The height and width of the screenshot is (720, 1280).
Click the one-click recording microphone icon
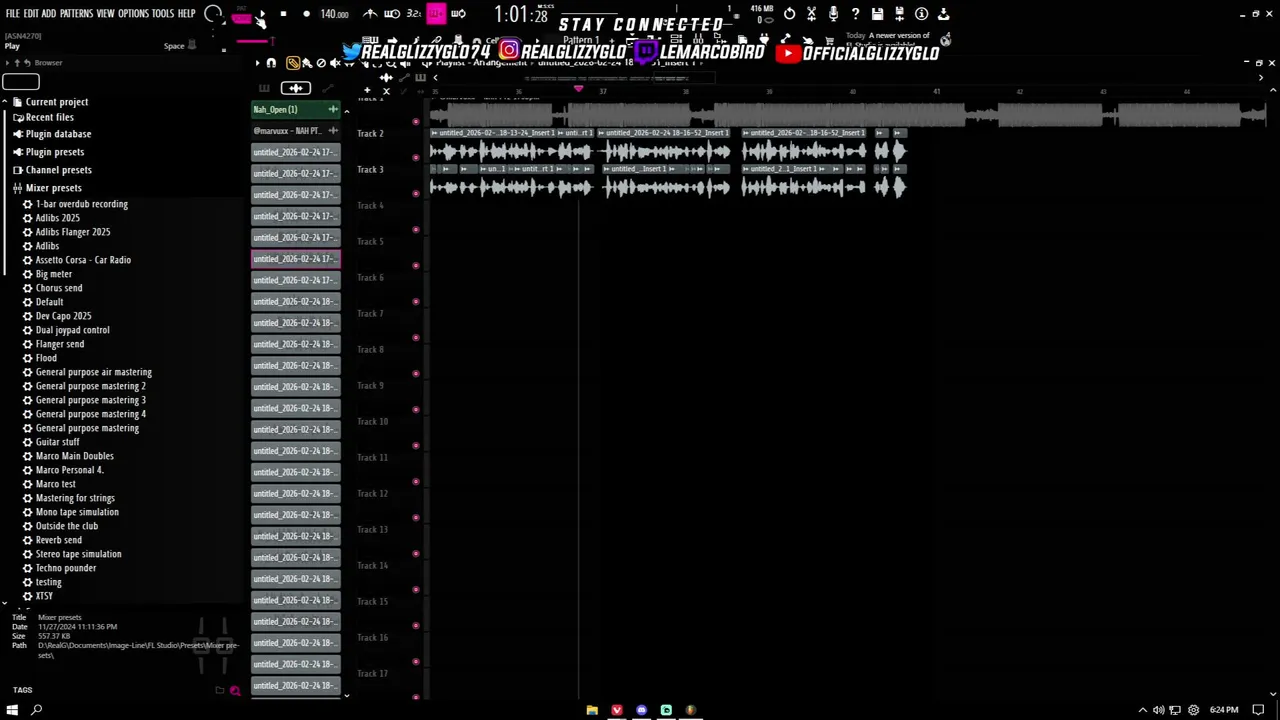pyautogui.click(x=833, y=14)
